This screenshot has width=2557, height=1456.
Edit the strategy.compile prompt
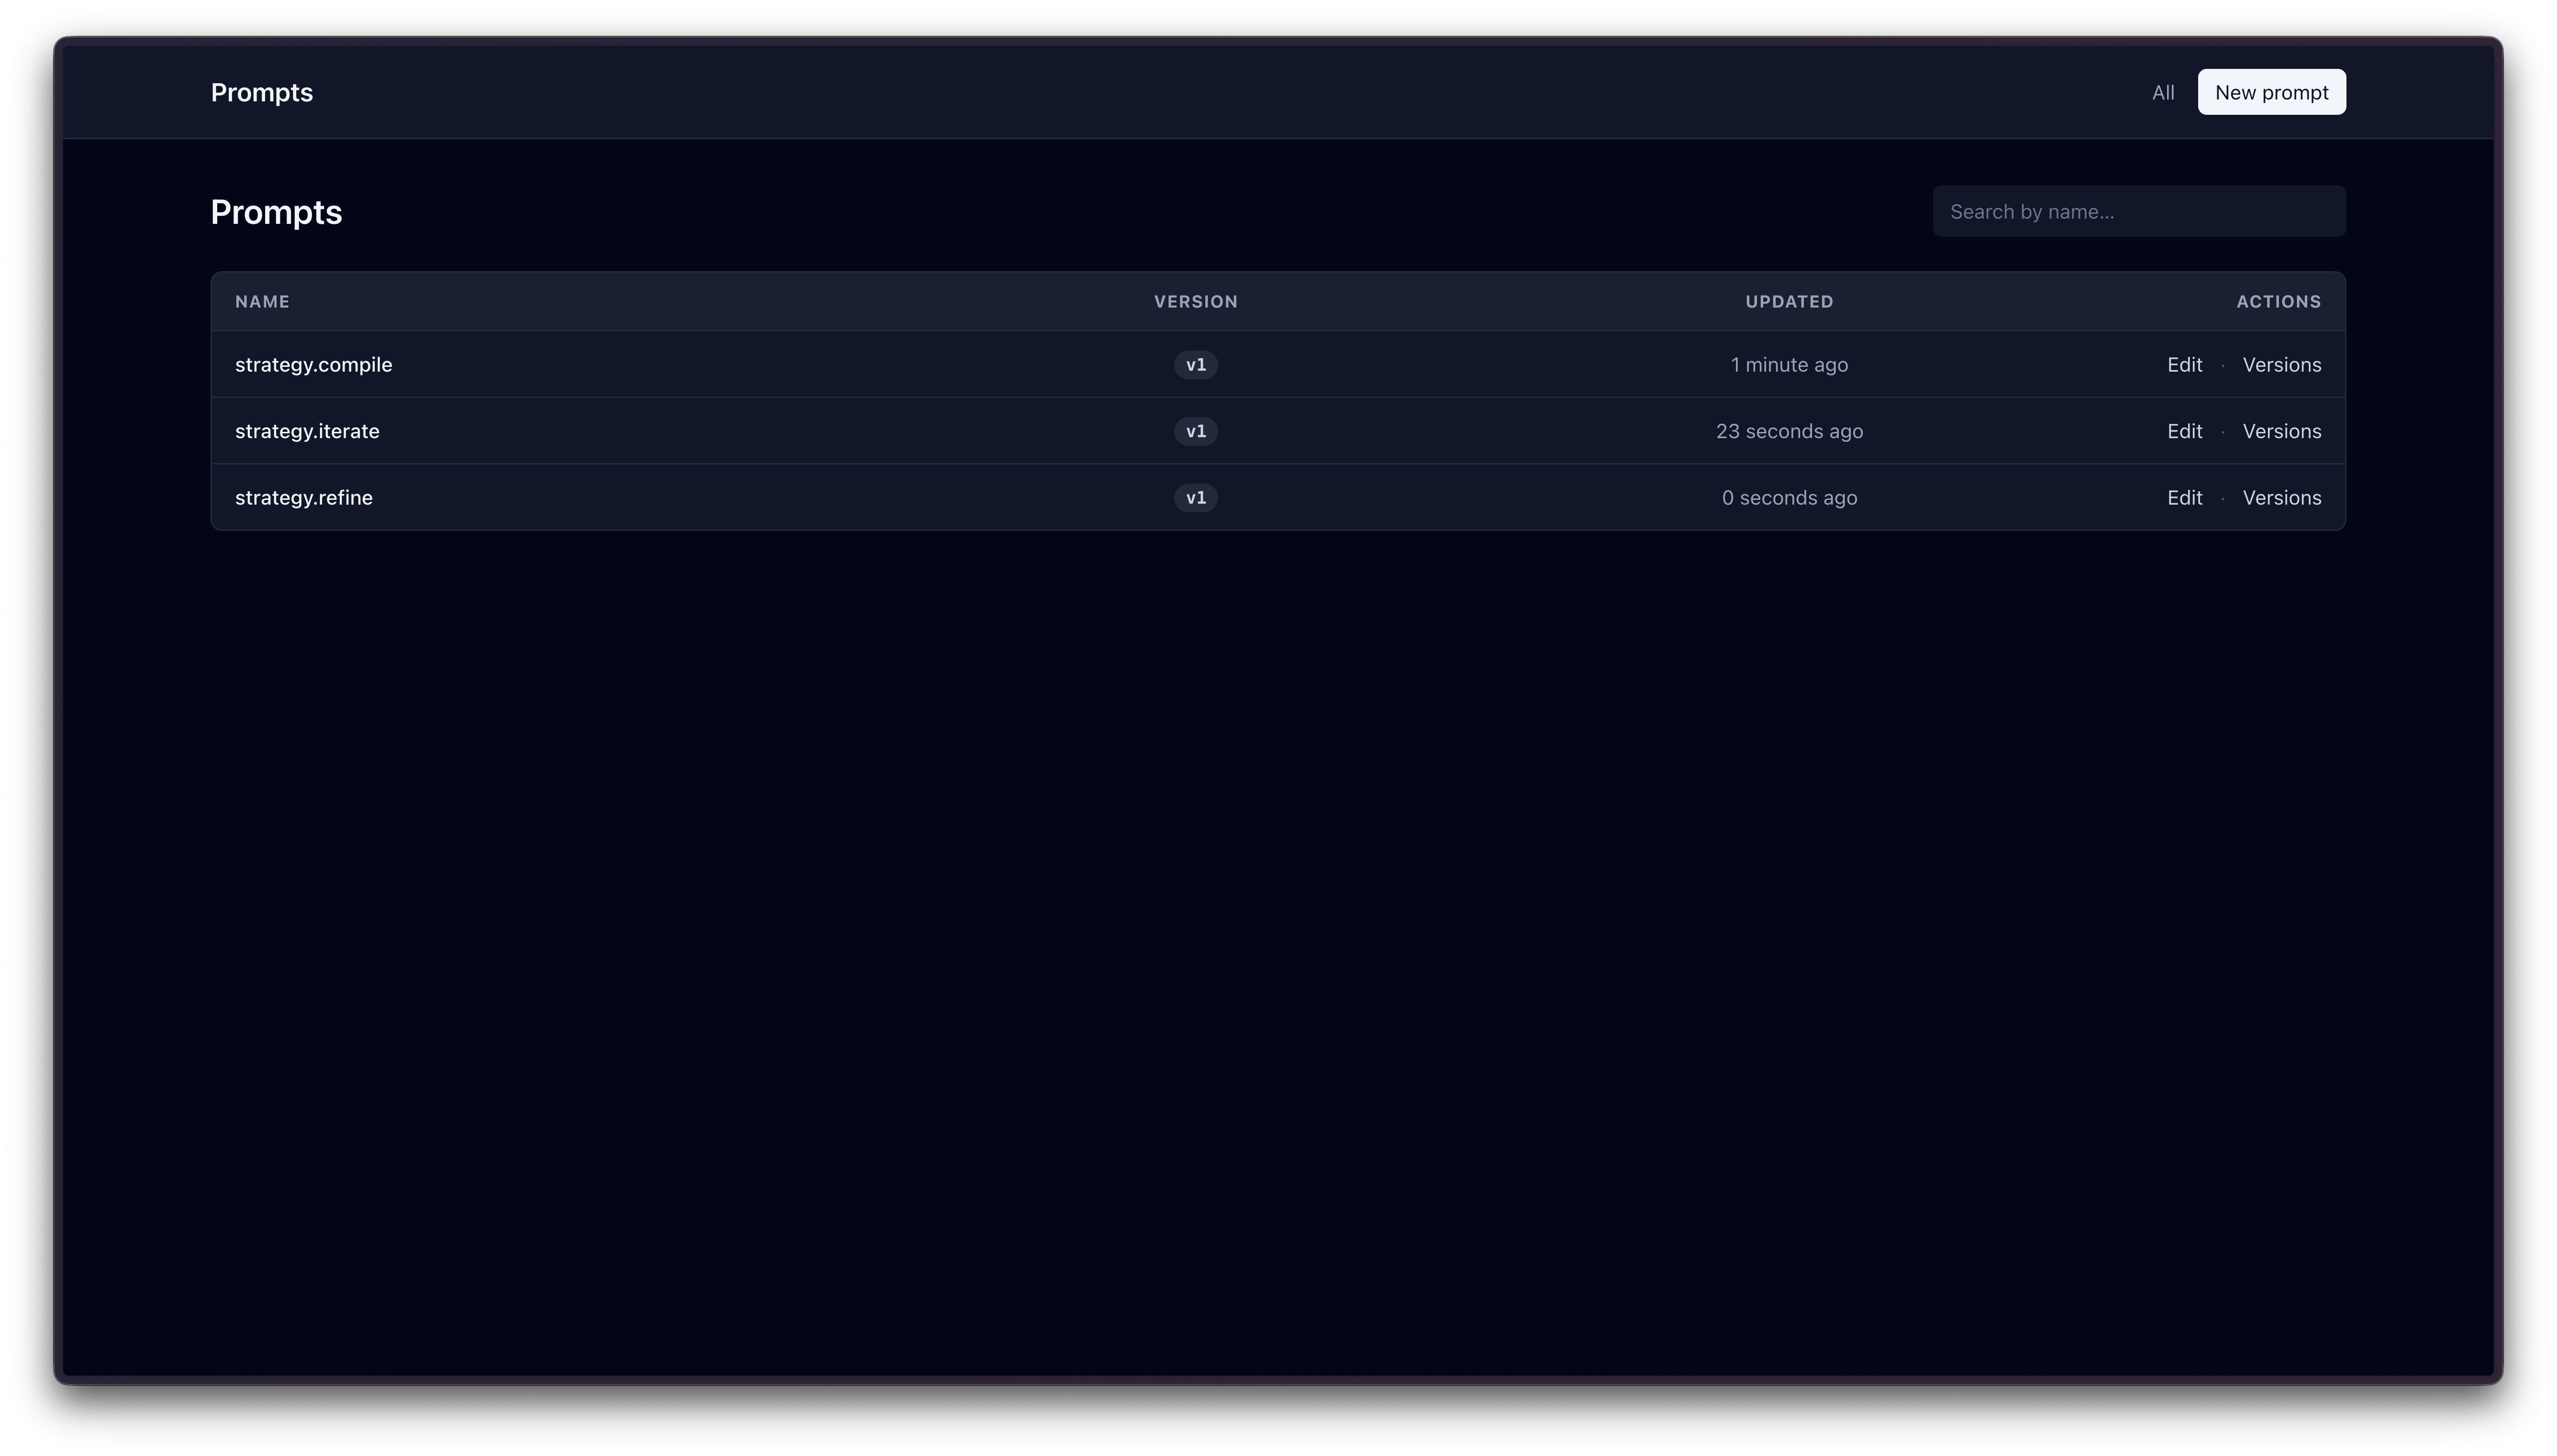(2185, 365)
